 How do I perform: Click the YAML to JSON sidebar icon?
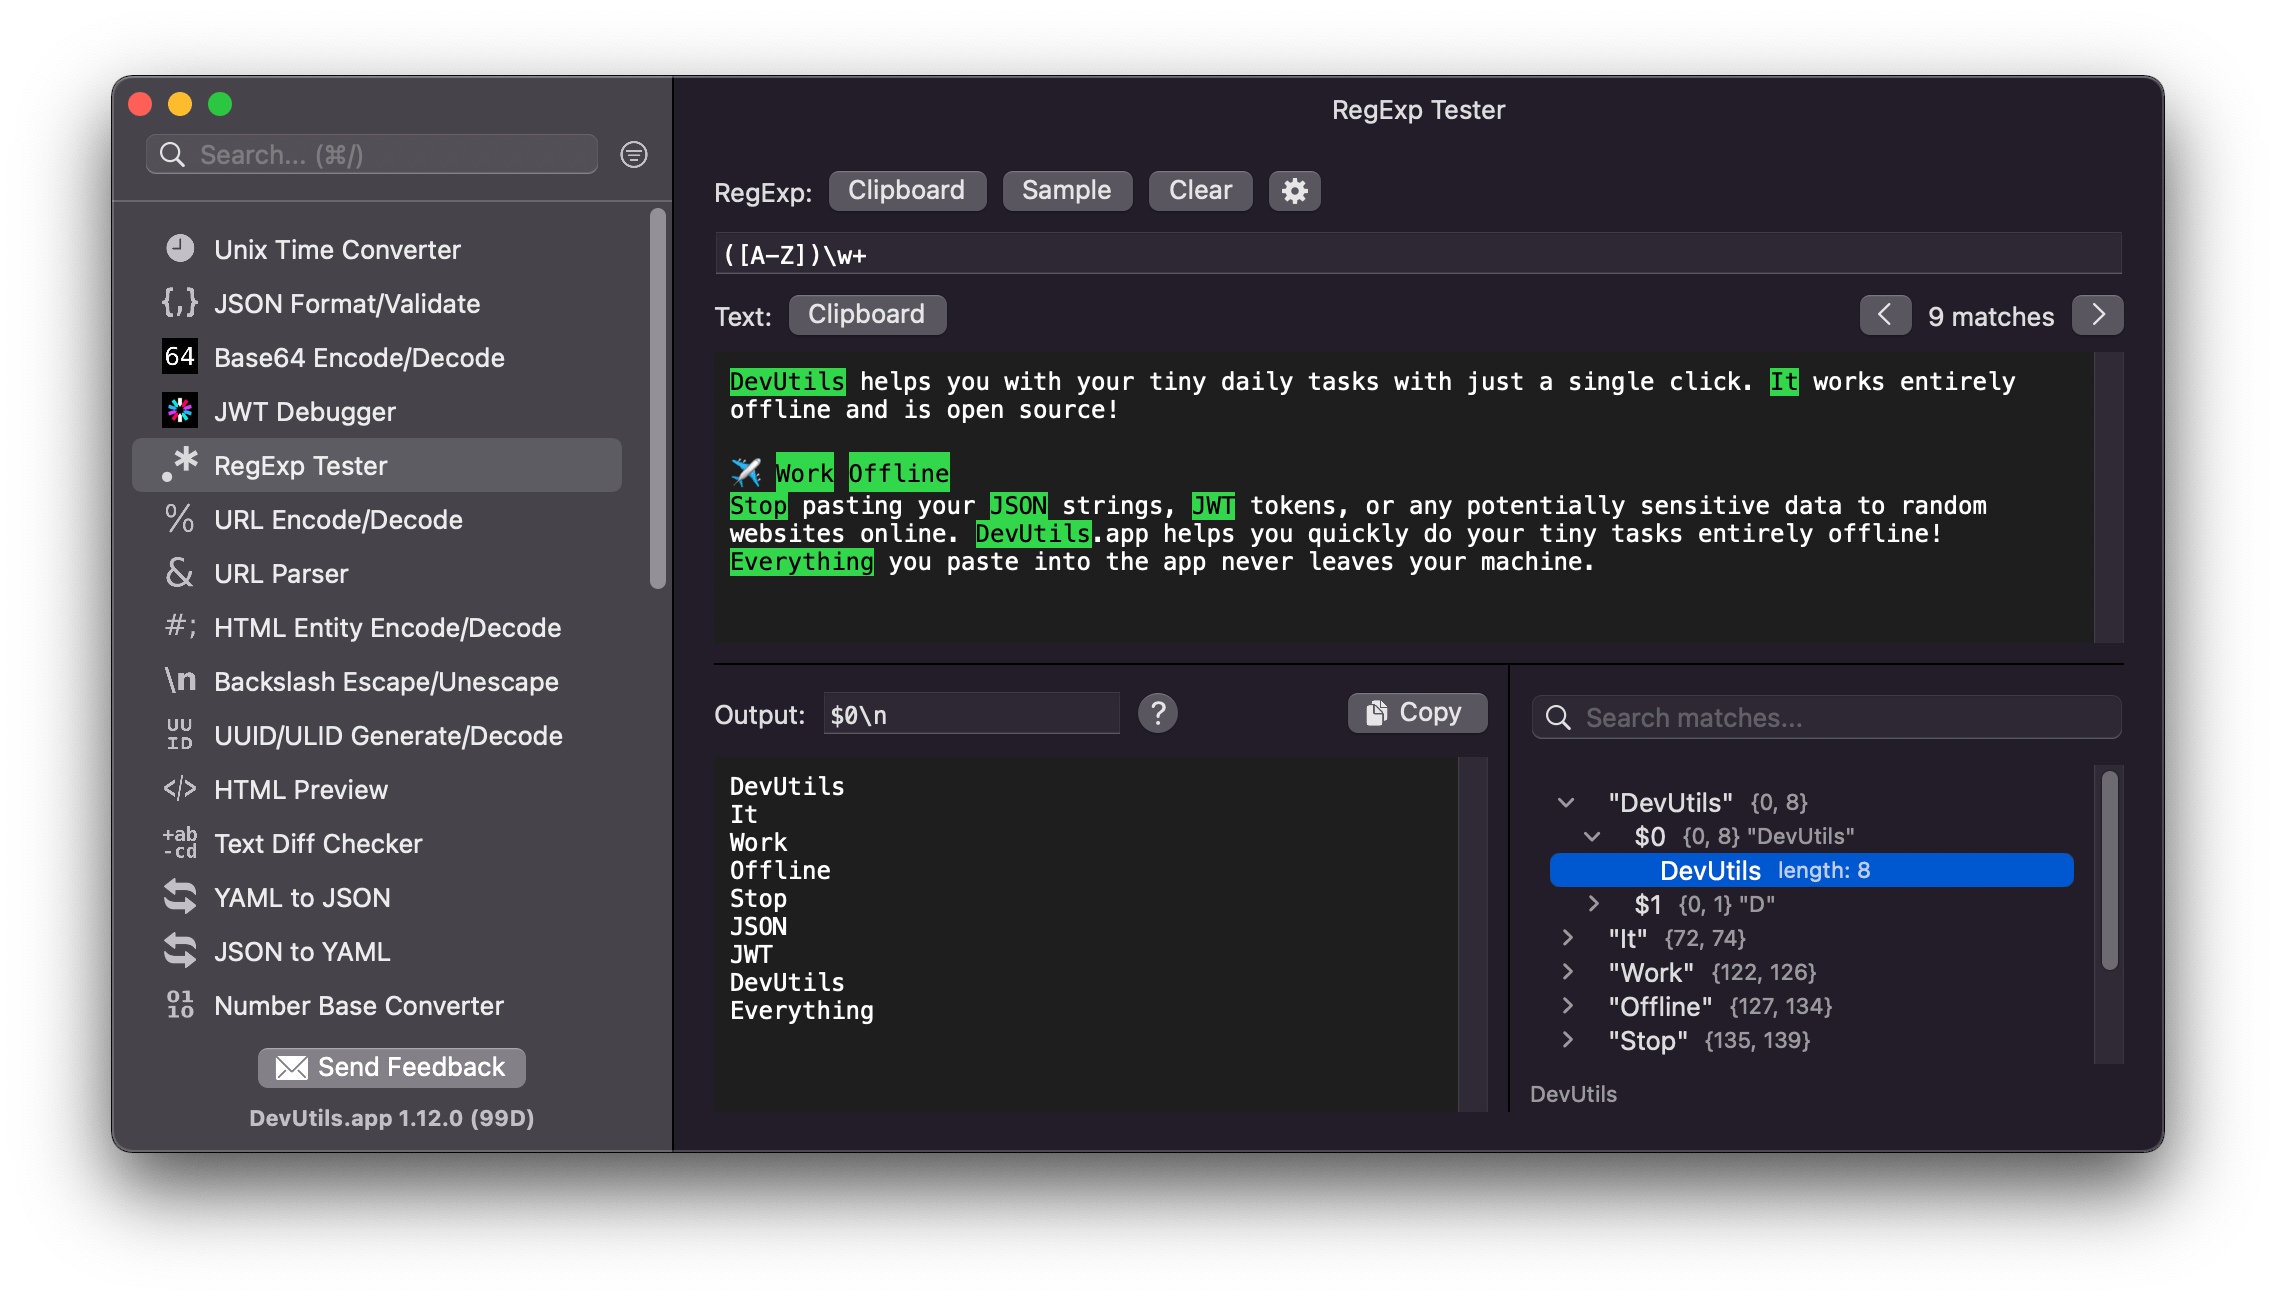(x=180, y=897)
